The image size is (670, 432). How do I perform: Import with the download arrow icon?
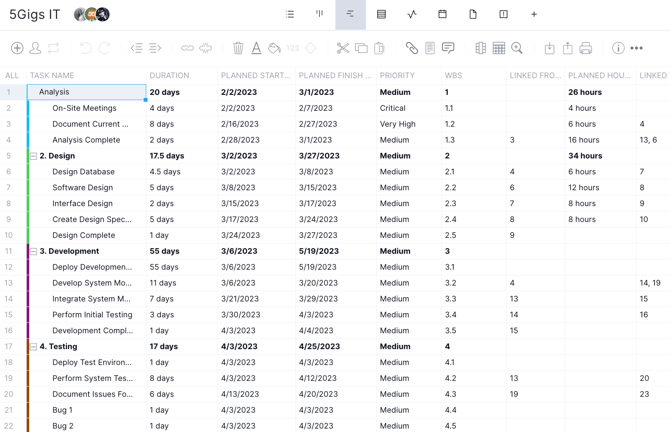tap(550, 48)
